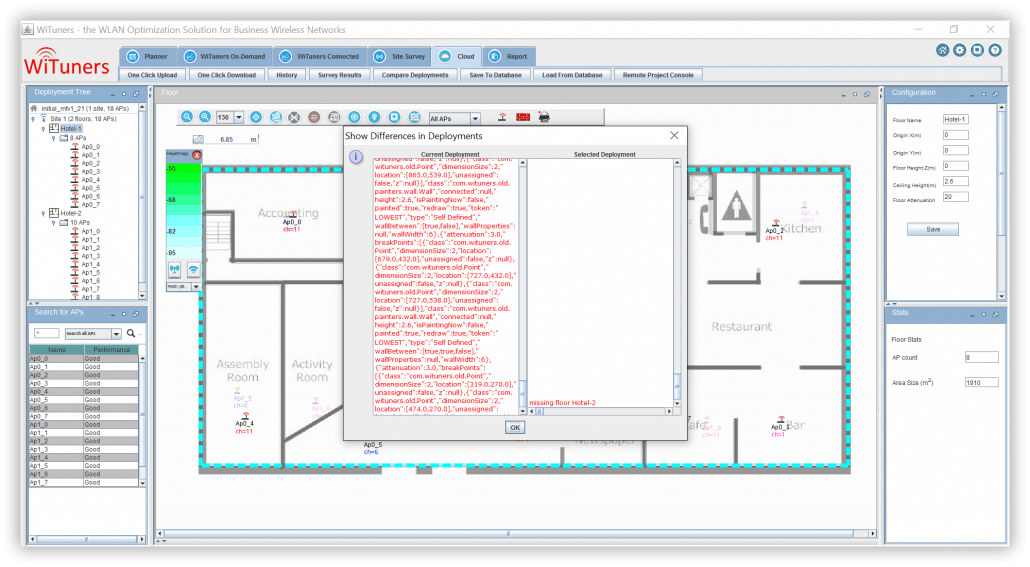Select the add access point tool icon
Image resolution: width=1030 pixels, height=567 pixels.
502,117
